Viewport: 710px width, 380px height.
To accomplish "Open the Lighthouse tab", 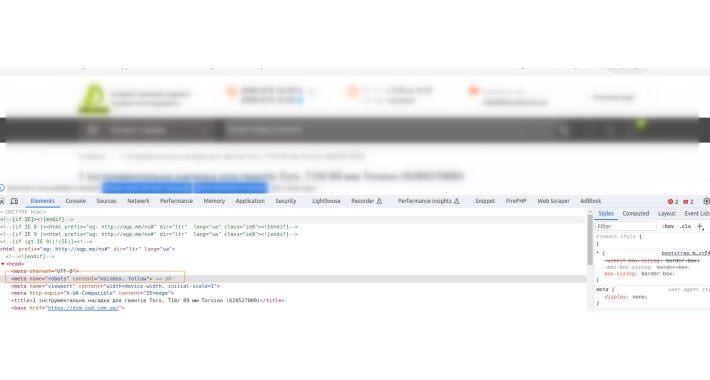I will coord(326,201).
